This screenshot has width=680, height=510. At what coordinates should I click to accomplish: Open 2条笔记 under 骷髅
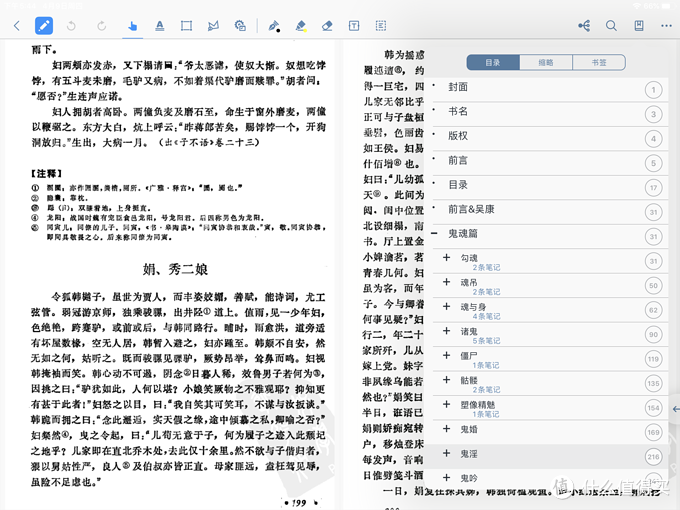point(487,390)
